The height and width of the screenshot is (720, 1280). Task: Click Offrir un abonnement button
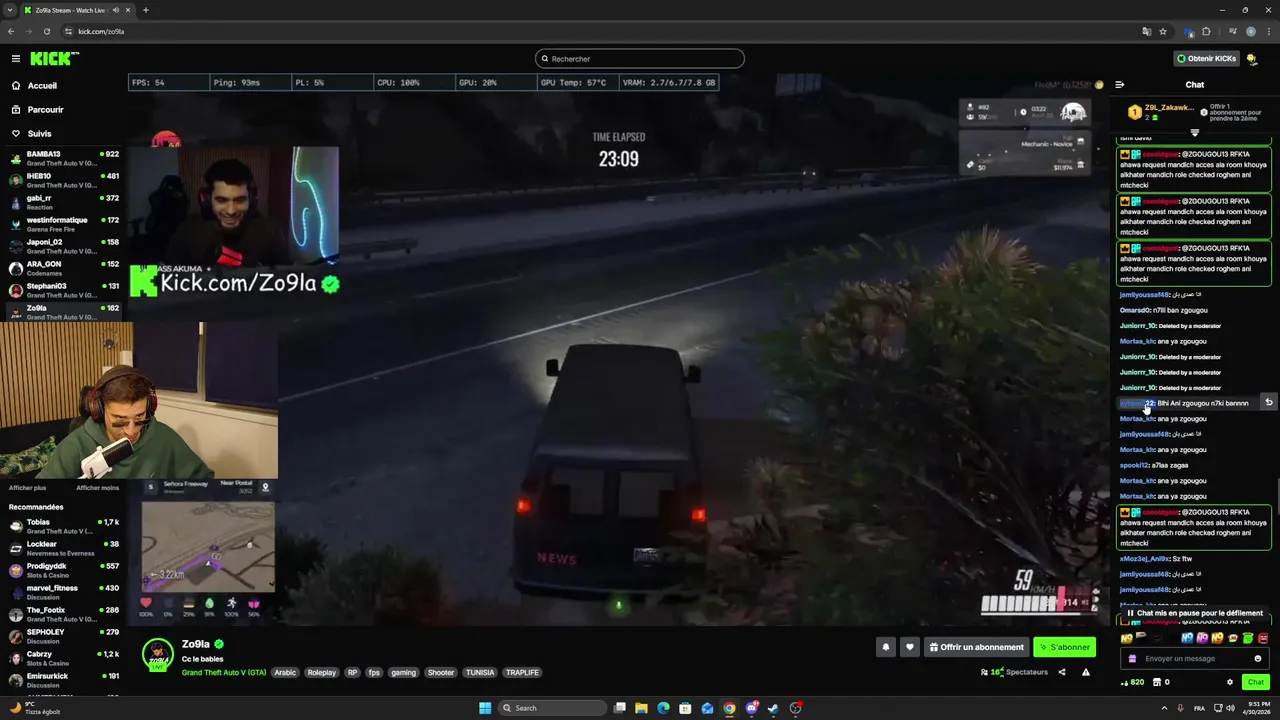click(976, 647)
